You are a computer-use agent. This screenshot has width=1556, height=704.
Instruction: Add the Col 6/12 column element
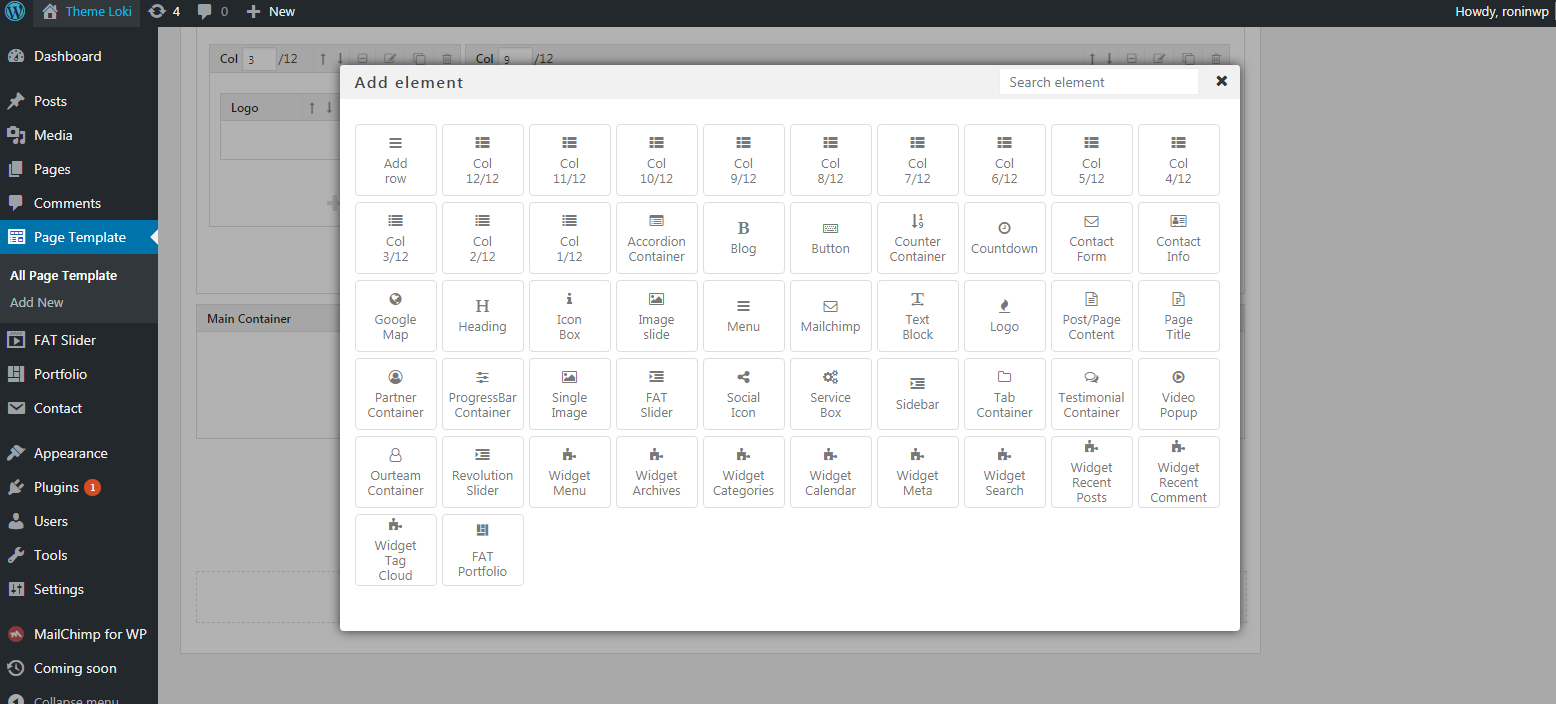click(1005, 160)
